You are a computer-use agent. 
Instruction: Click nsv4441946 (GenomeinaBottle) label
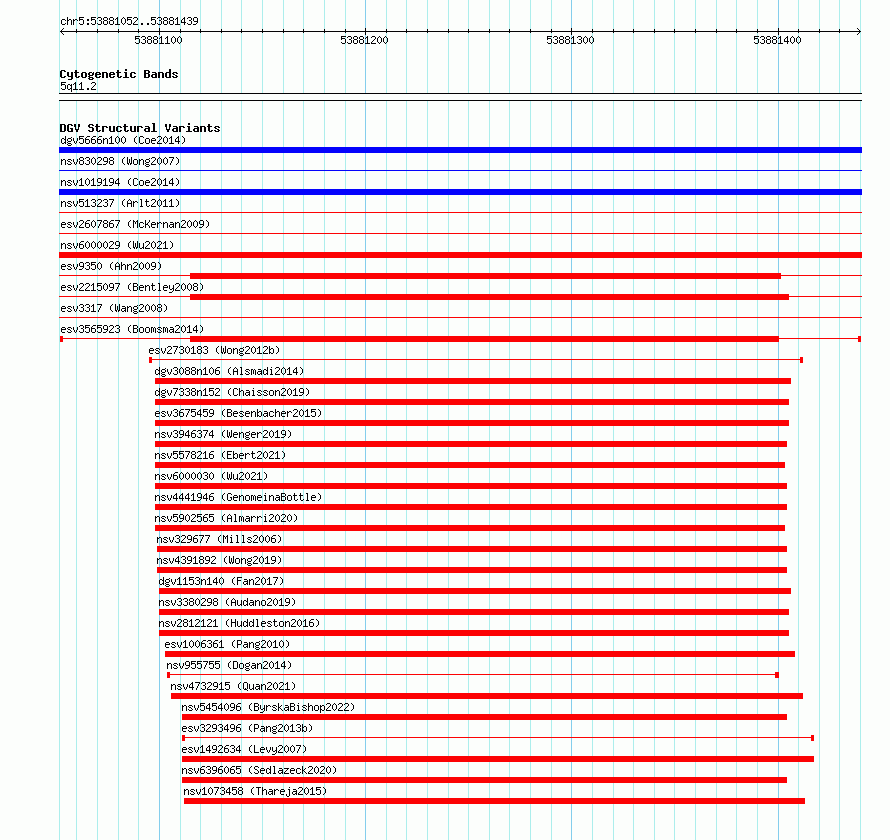click(x=238, y=497)
